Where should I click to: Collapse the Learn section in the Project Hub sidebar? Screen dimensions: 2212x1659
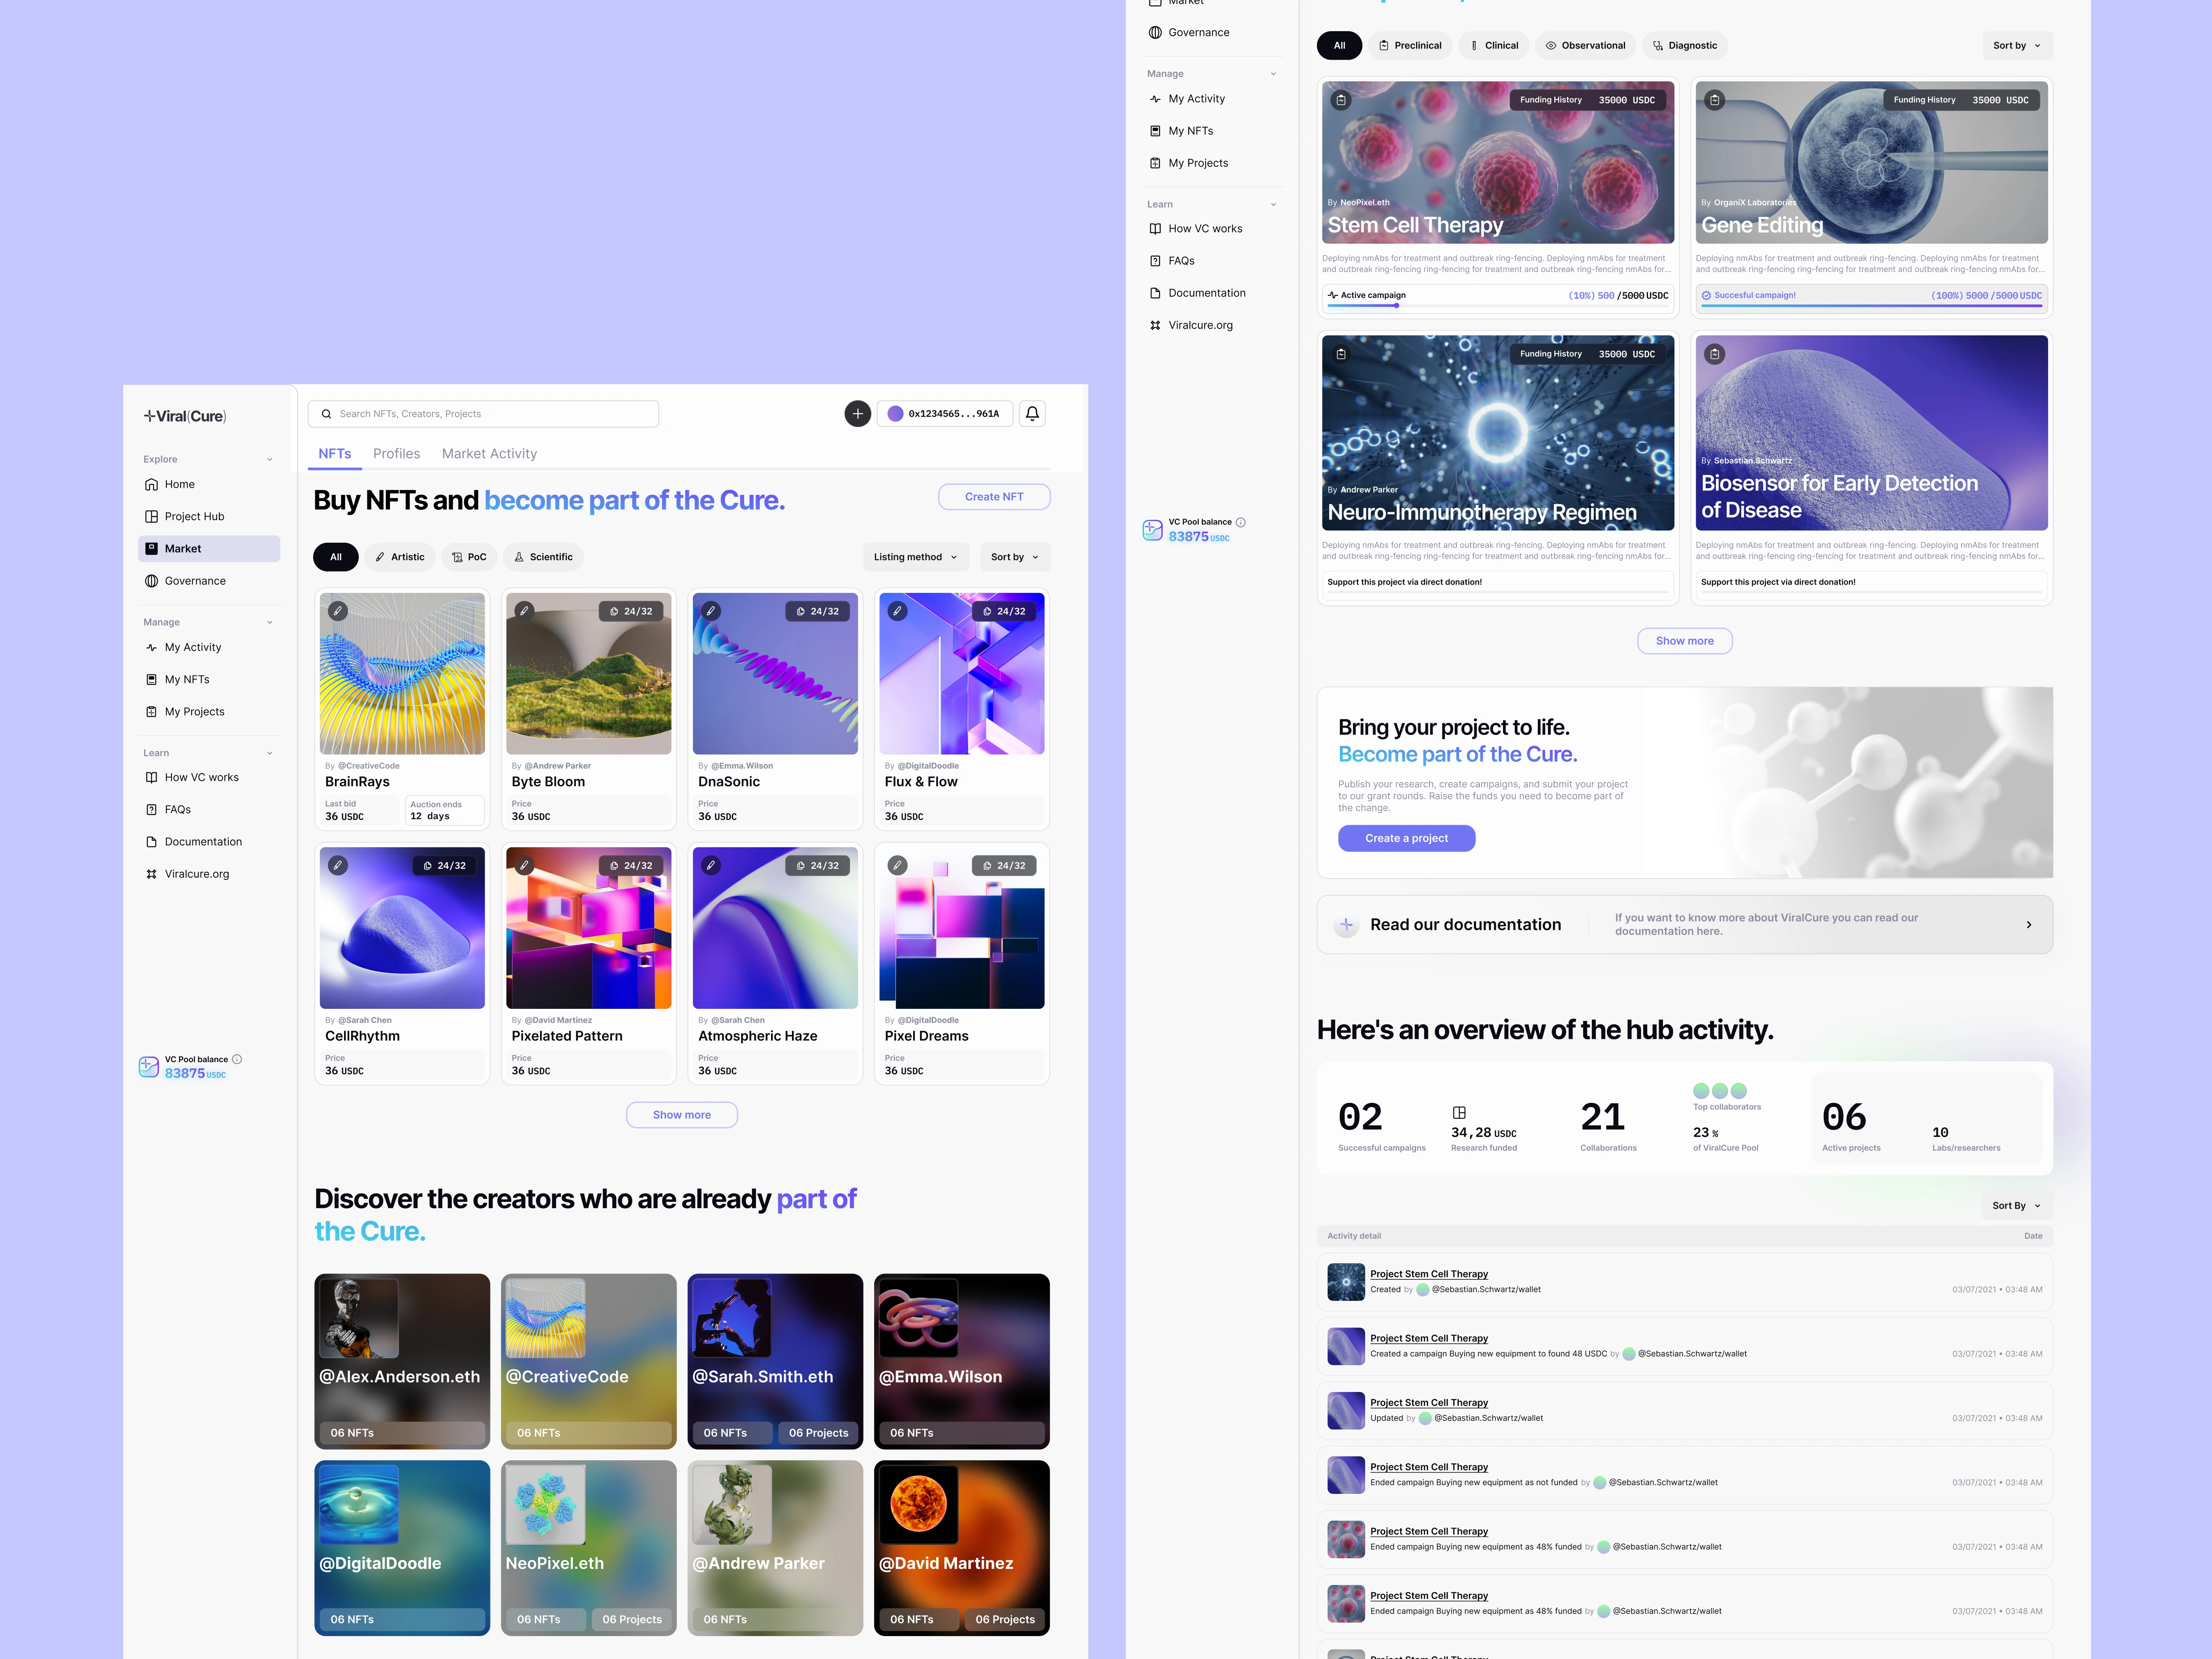1273,205
